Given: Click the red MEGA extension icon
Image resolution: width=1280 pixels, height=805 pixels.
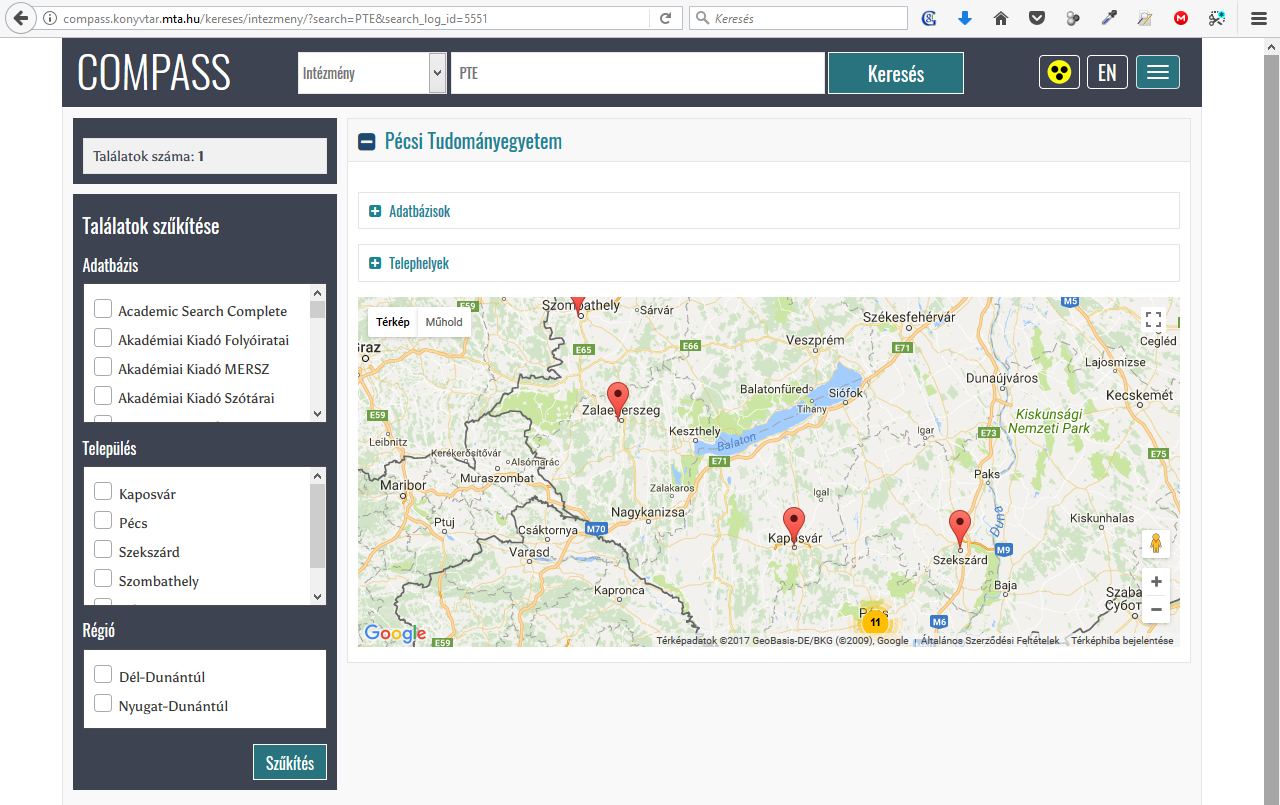Looking at the screenshot, I should pyautogui.click(x=1181, y=18).
